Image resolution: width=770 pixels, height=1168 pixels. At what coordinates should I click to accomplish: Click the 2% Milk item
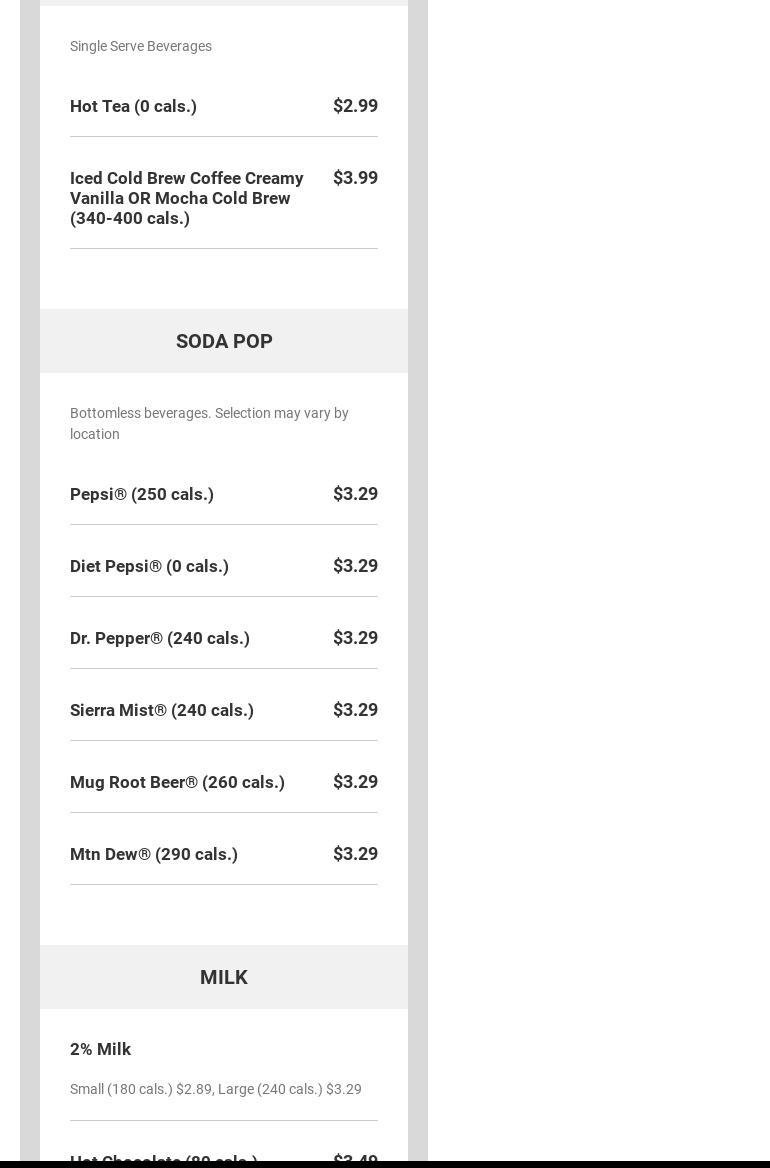(x=100, y=1049)
